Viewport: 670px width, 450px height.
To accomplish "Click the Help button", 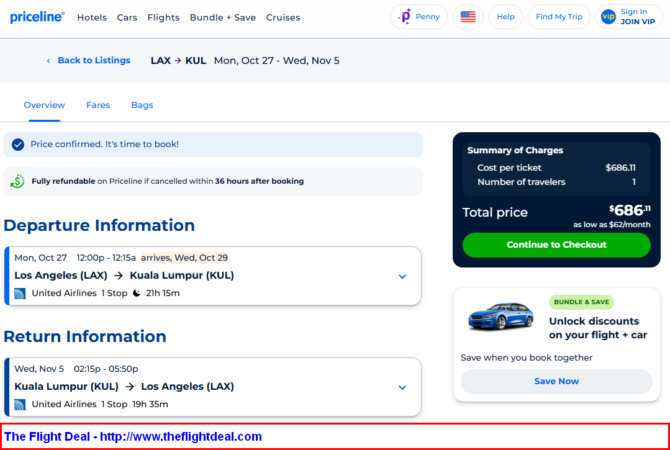I will pos(505,17).
